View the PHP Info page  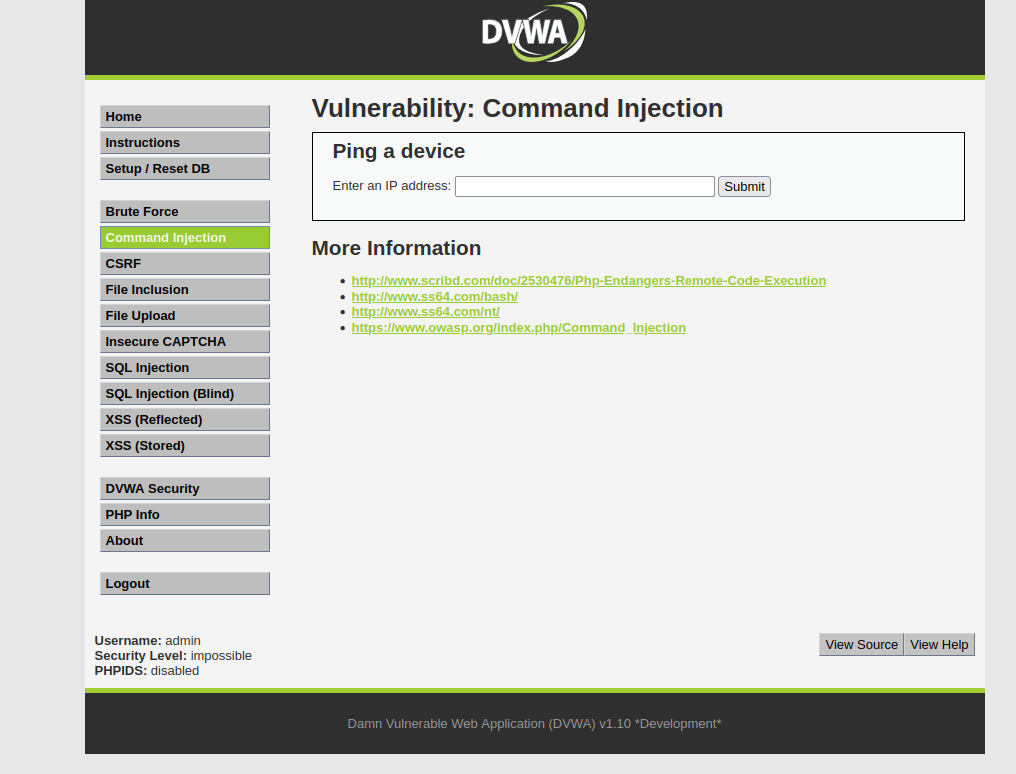(x=185, y=514)
